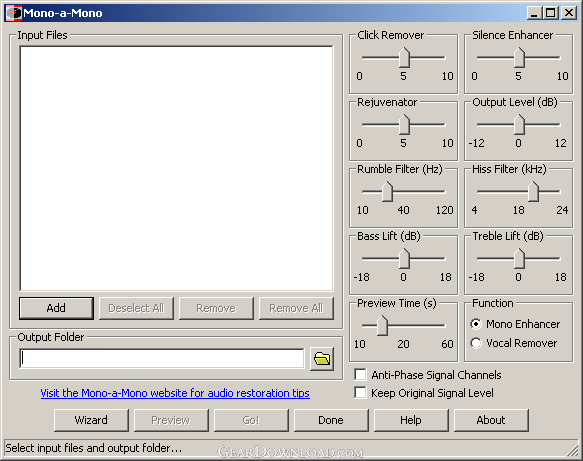Open the output folder browse icon
This screenshot has width=583, height=461.
pos(322,359)
